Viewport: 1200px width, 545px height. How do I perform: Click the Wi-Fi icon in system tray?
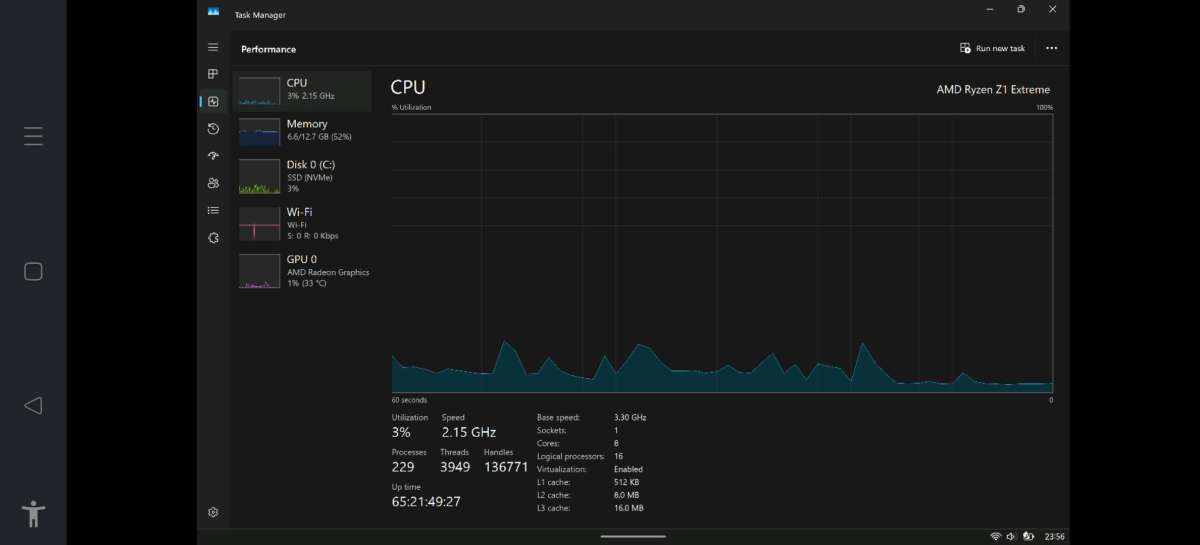click(995, 537)
